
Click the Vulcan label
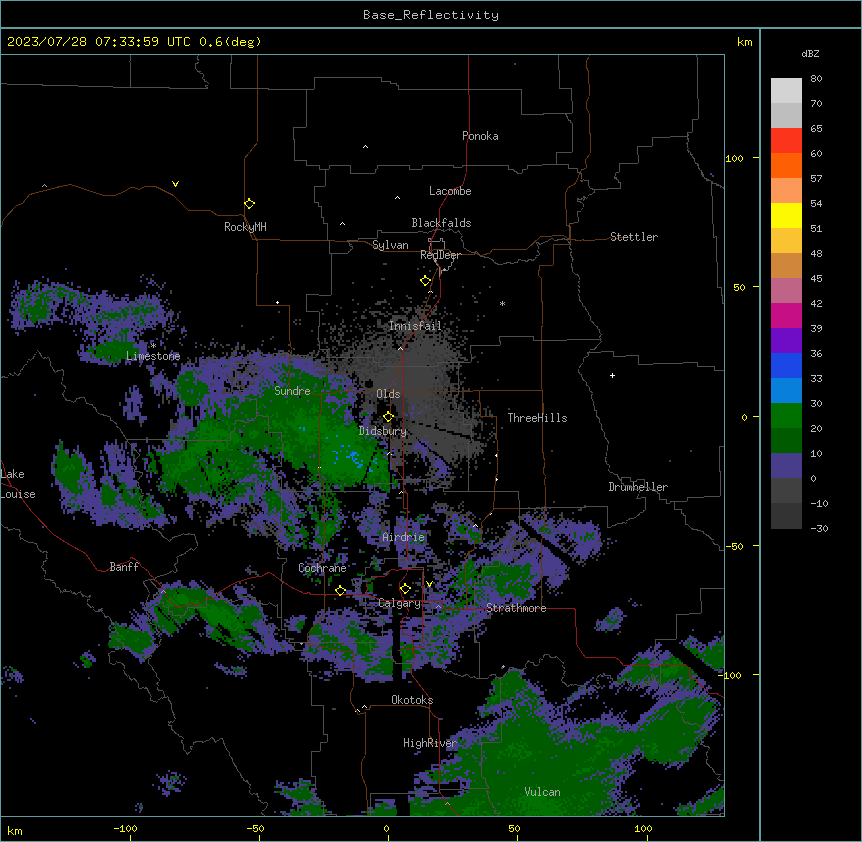542,792
